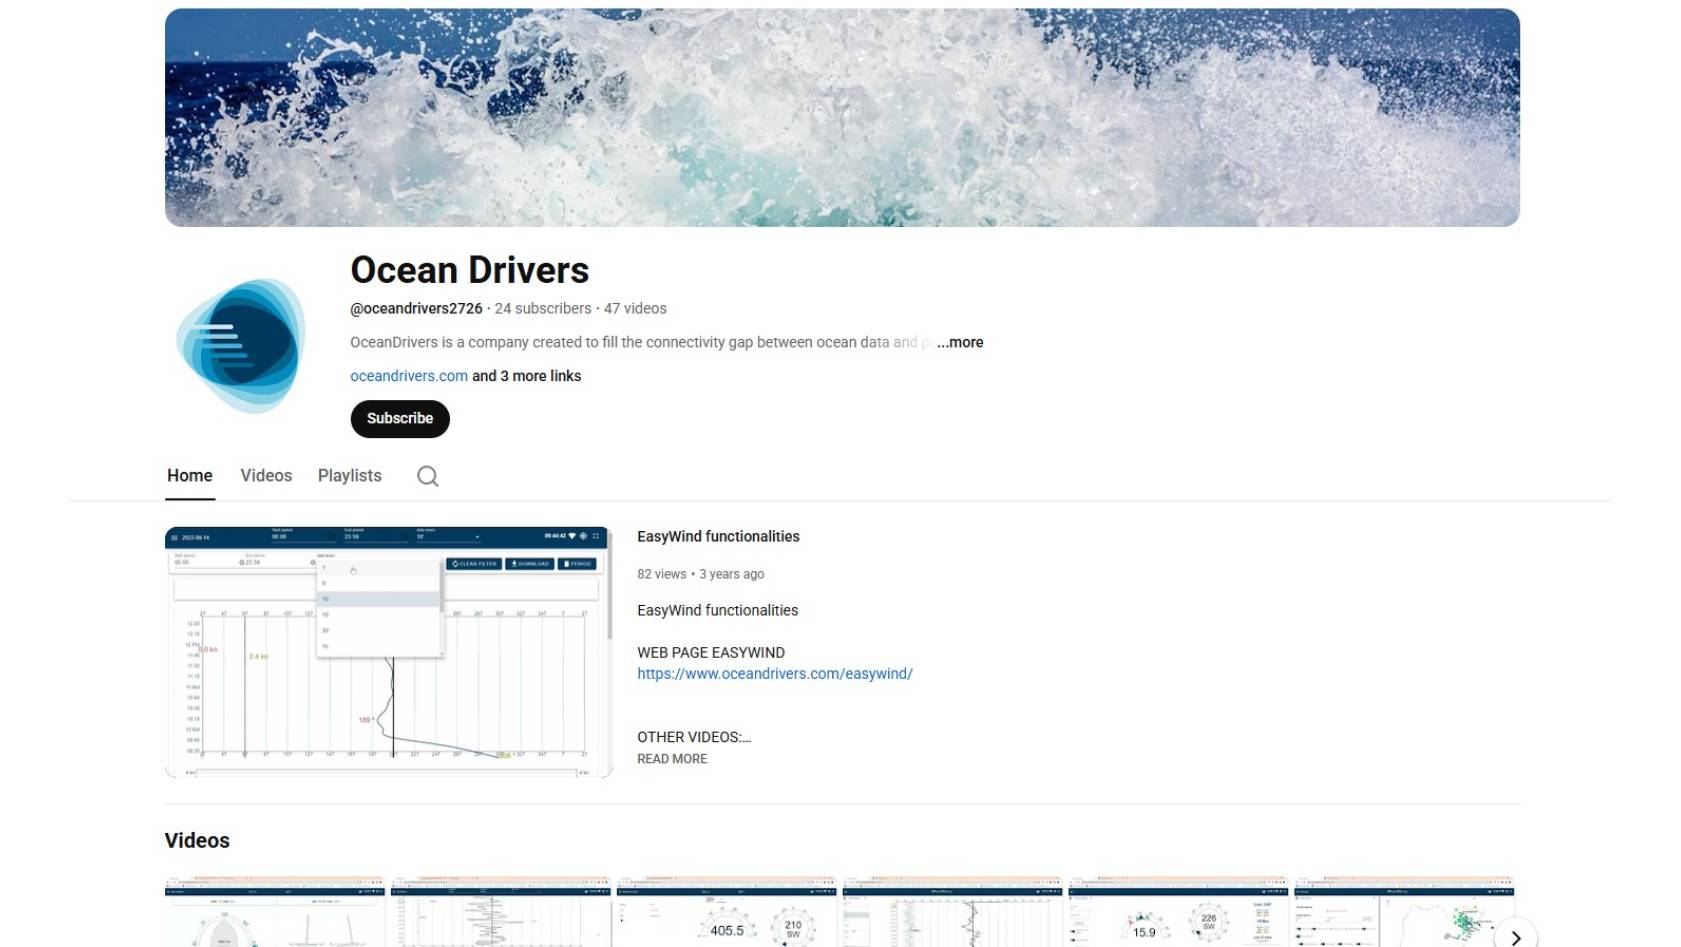
Task: Open video thumbnail with boat-shaped dial
Action: click(x=274, y=914)
